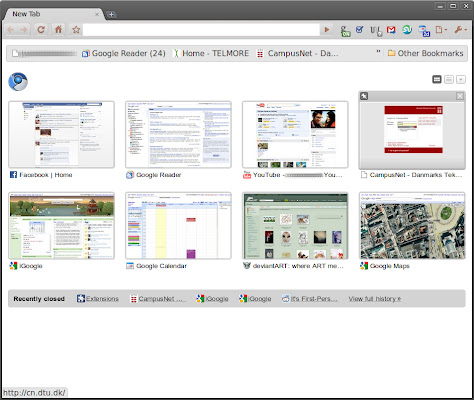This screenshot has height=400, width=474.
Task: Click iGoogle title under thumbnail
Action: tap(31, 266)
